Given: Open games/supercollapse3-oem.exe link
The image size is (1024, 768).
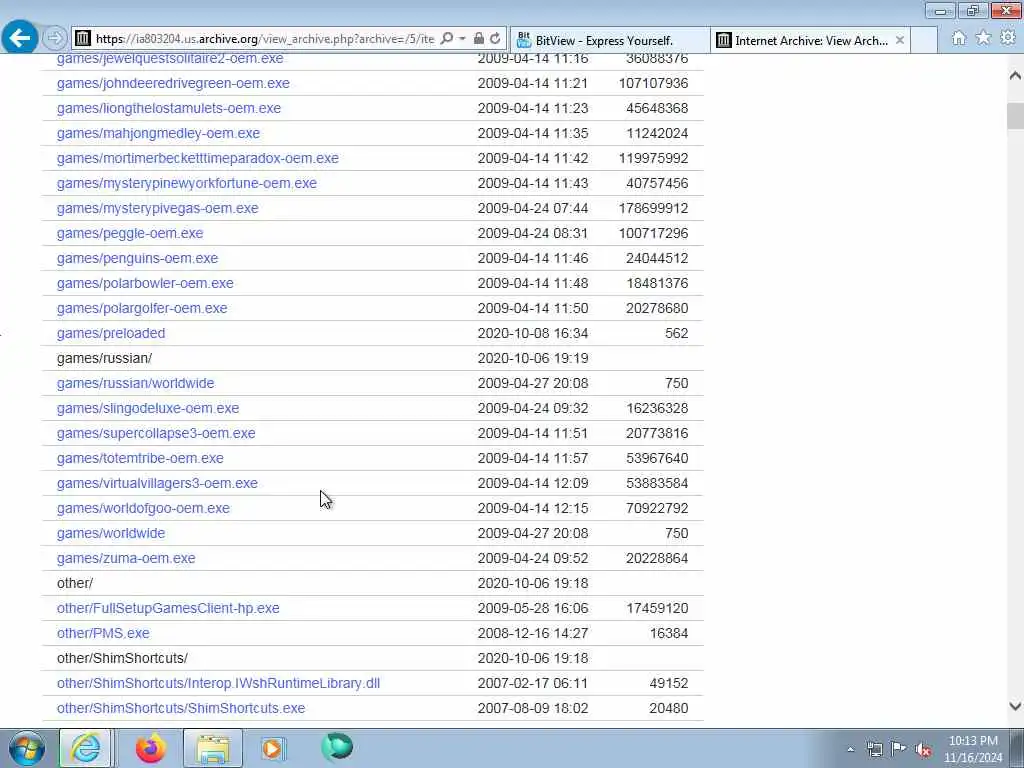Looking at the screenshot, I should point(156,433).
